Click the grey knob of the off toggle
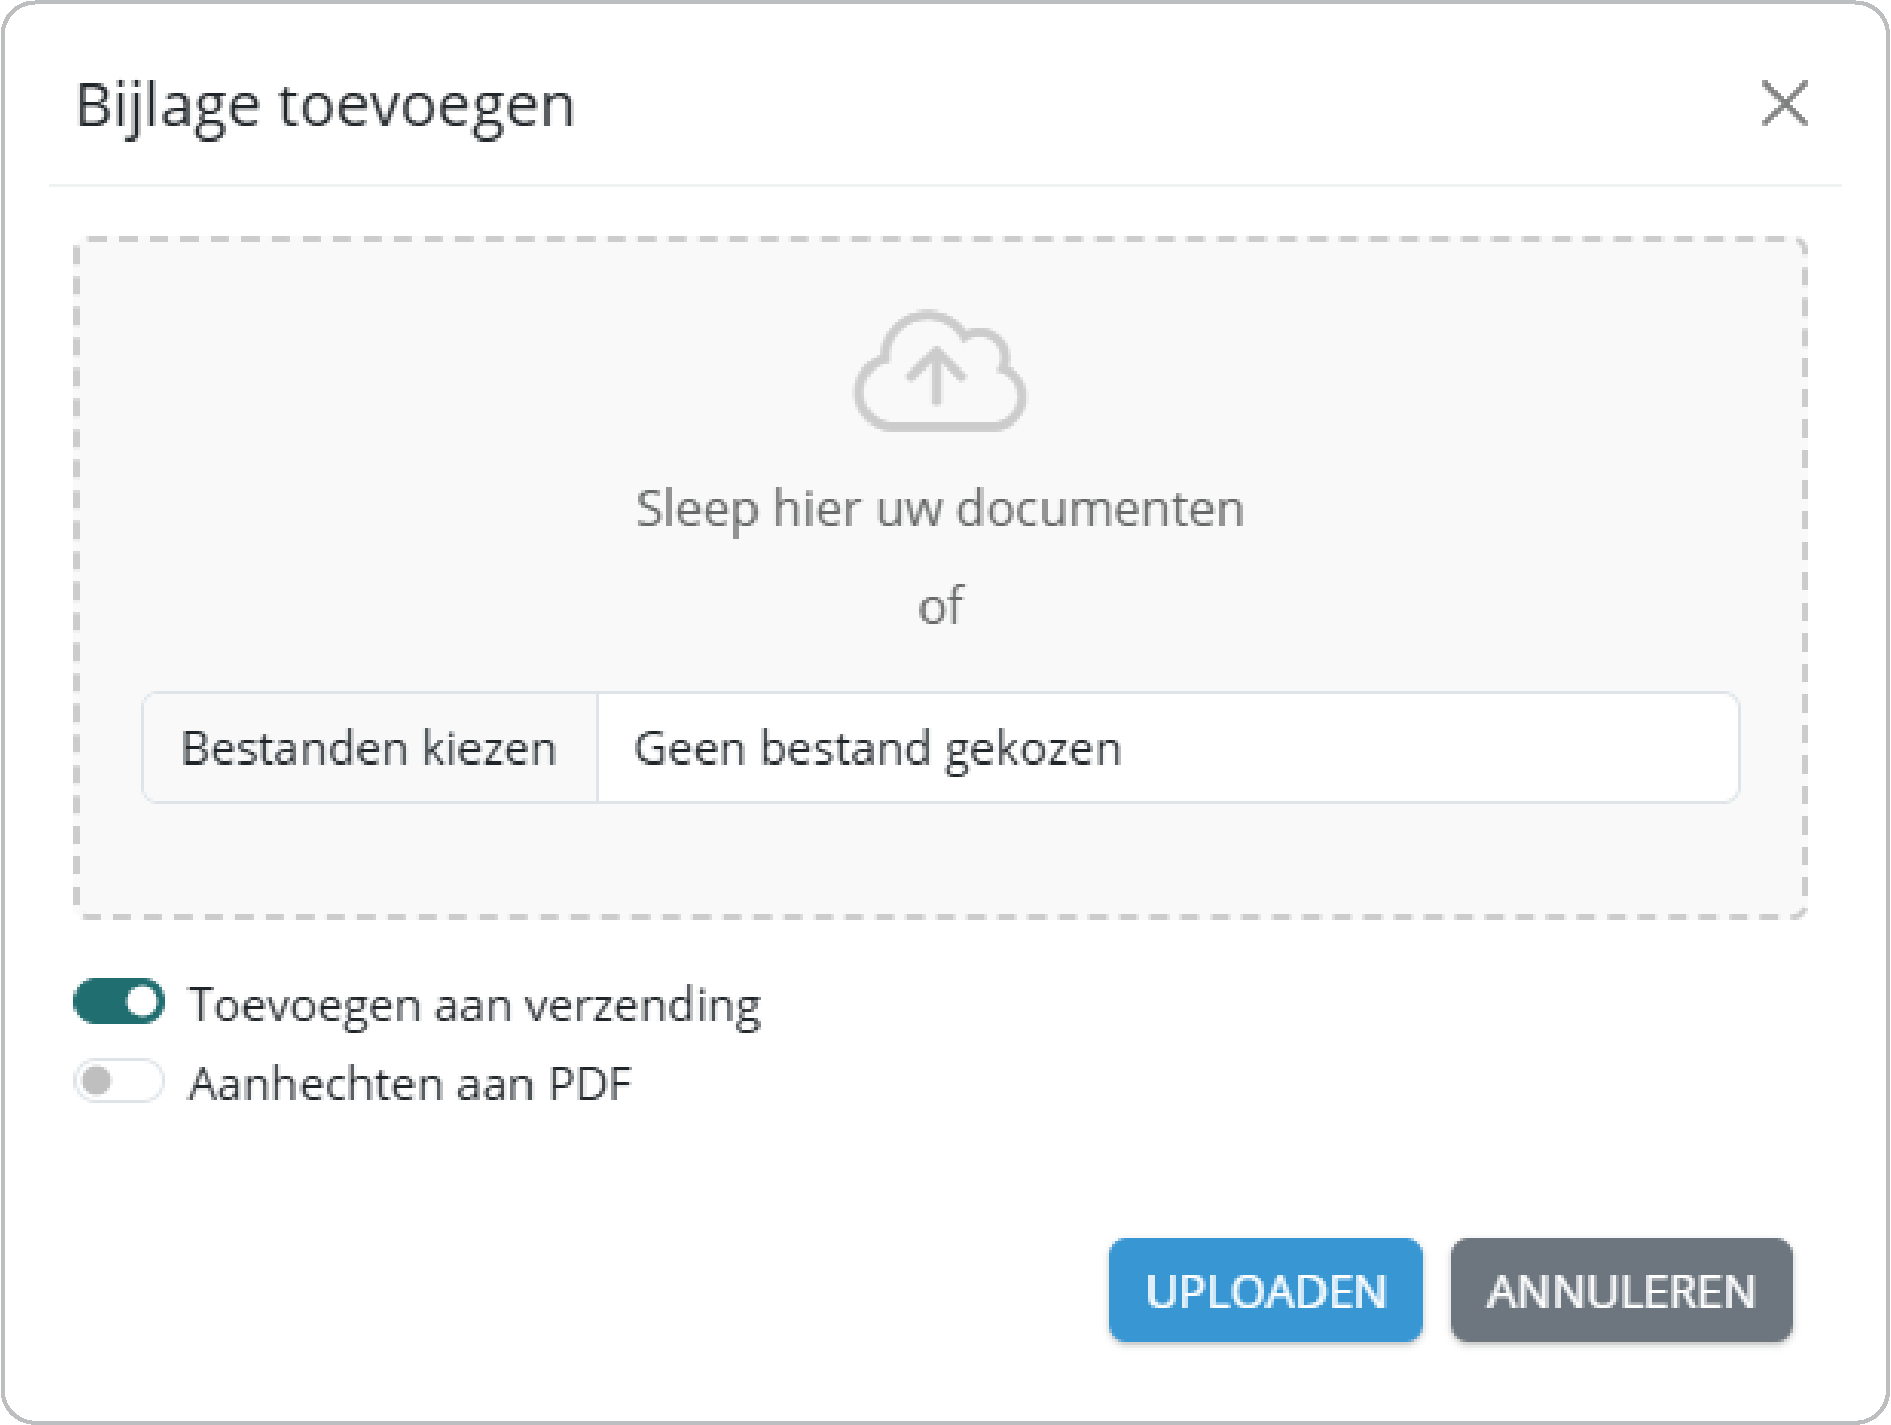 pyautogui.click(x=97, y=1081)
